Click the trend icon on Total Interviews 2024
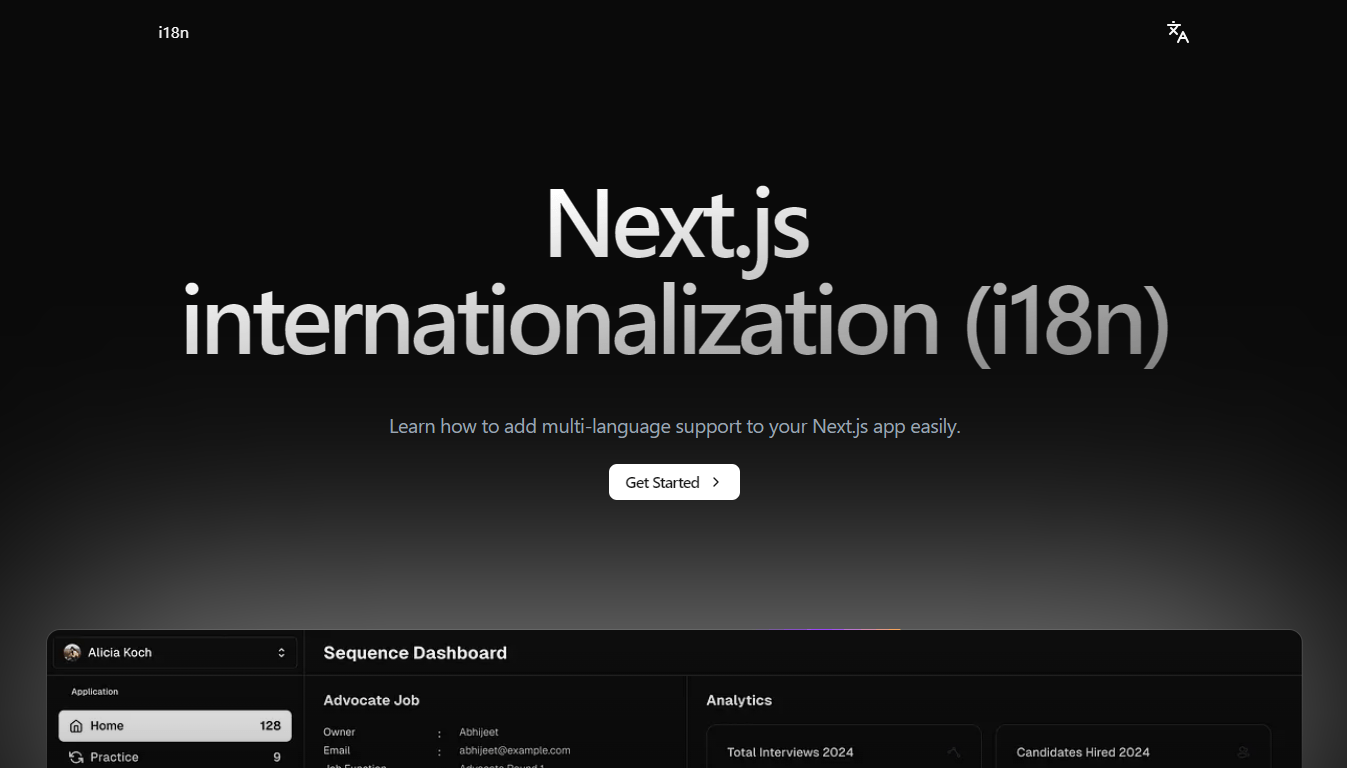1347x768 pixels. [x=953, y=752]
